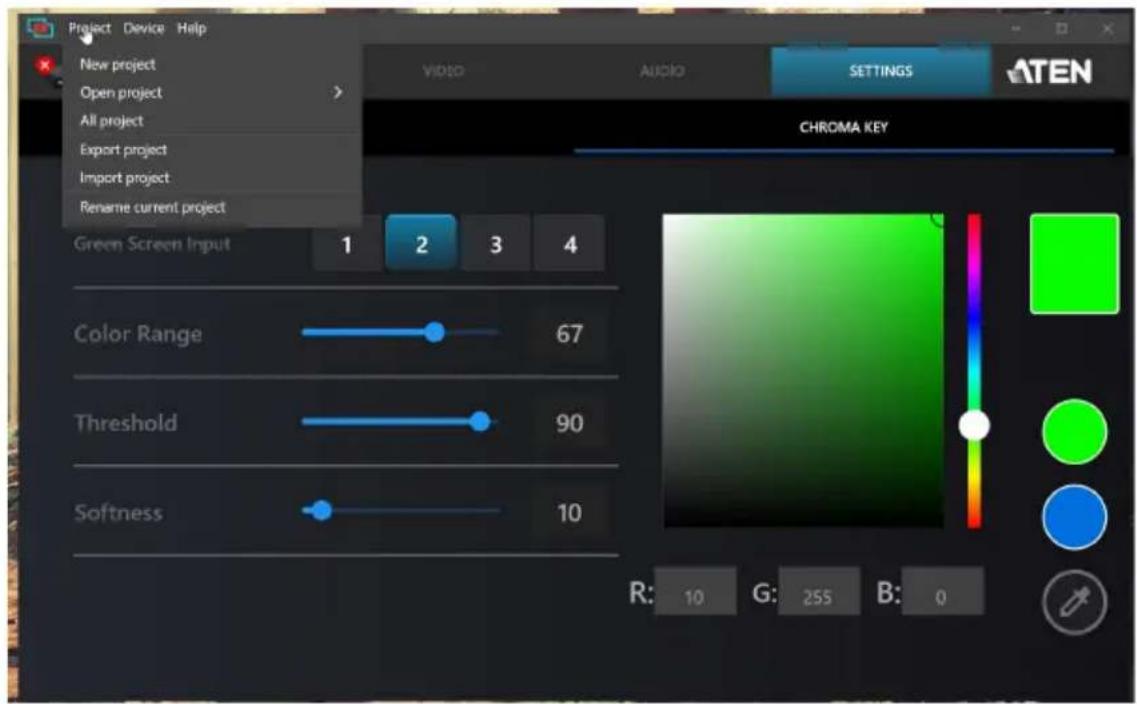Viewport: 1137px width, 704px height.
Task: Select the green circle preset color
Action: [1075, 432]
